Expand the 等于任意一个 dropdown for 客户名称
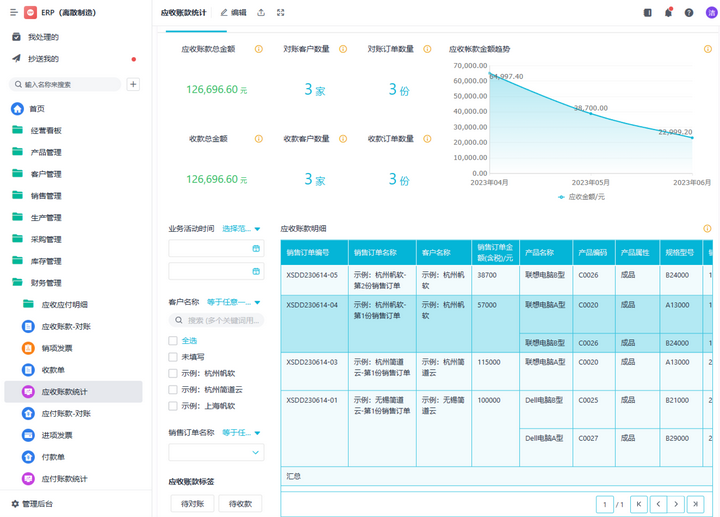The width and height of the screenshot is (720, 517). [x=233, y=302]
